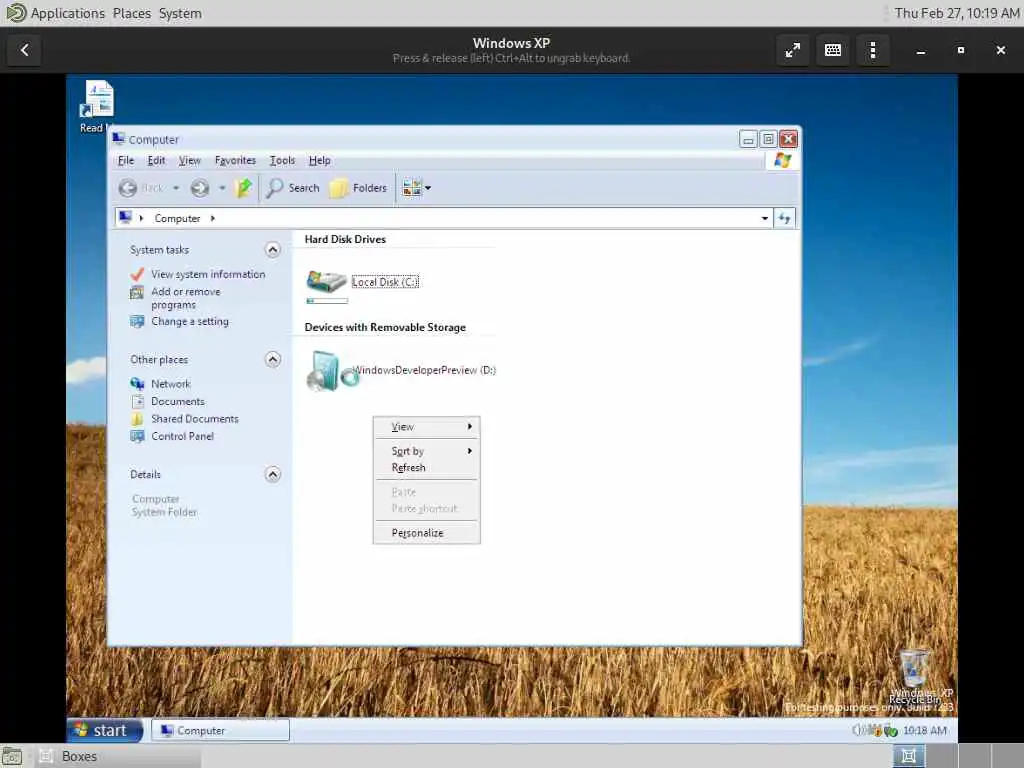Viewport: 1024px width, 768px height.
Task: Expand the address bar dropdown
Action: (x=765, y=218)
